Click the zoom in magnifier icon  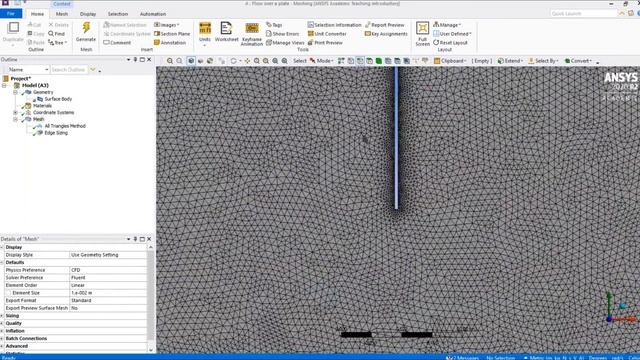coord(169,61)
